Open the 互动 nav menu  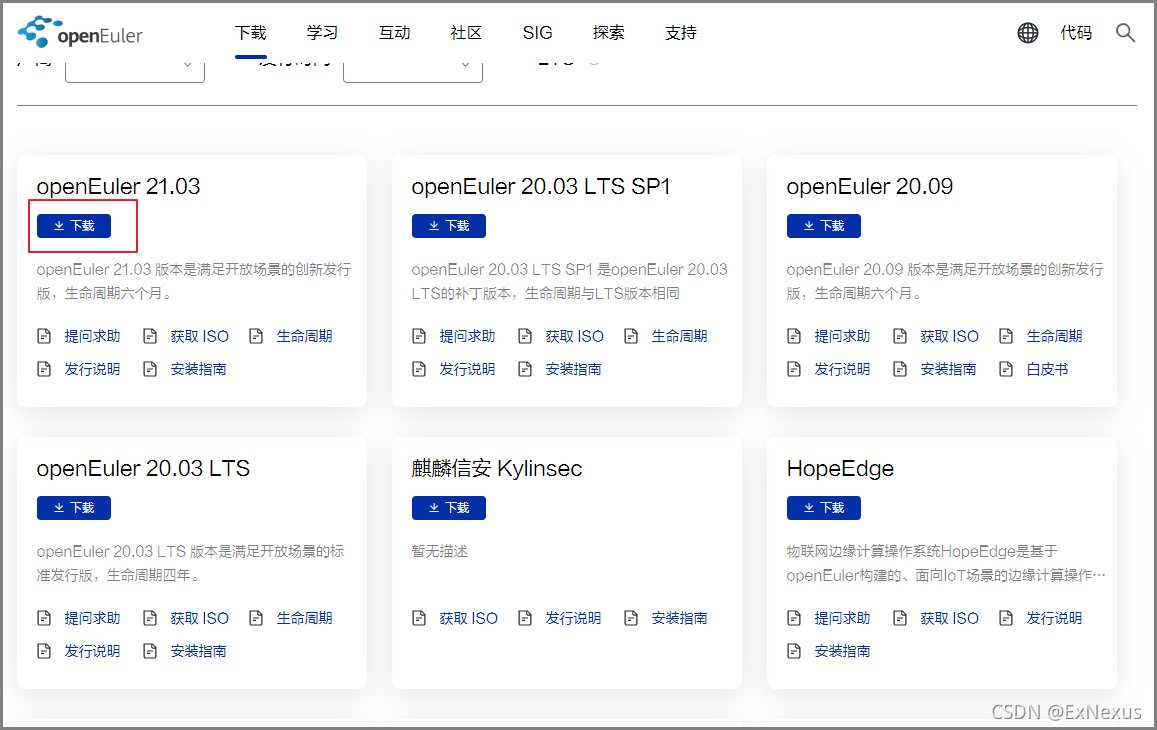[x=394, y=32]
